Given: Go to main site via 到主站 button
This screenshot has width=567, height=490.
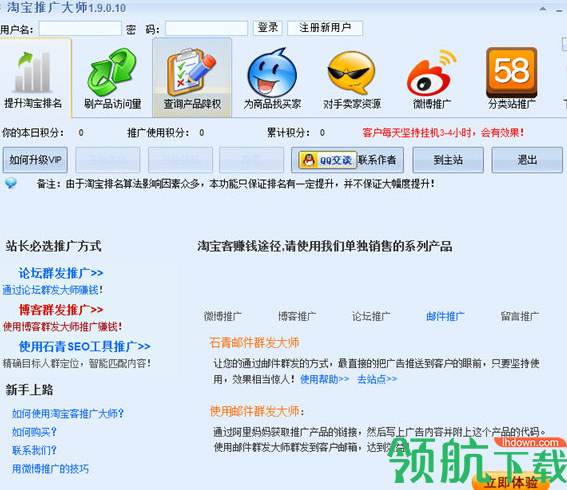Looking at the screenshot, I should click(448, 160).
